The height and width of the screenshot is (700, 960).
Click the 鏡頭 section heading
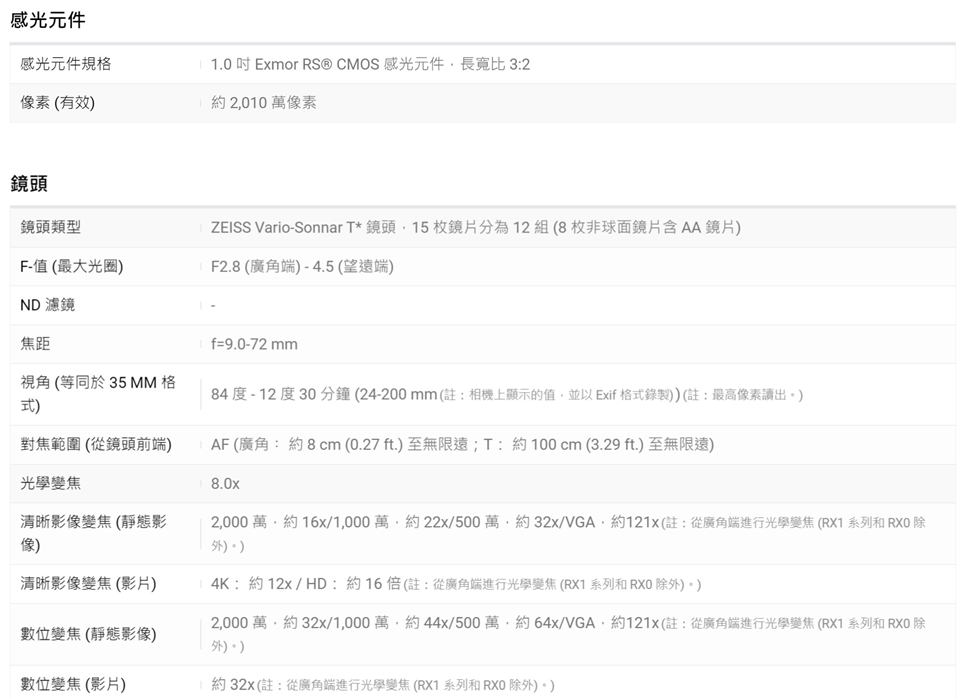tap(29, 184)
